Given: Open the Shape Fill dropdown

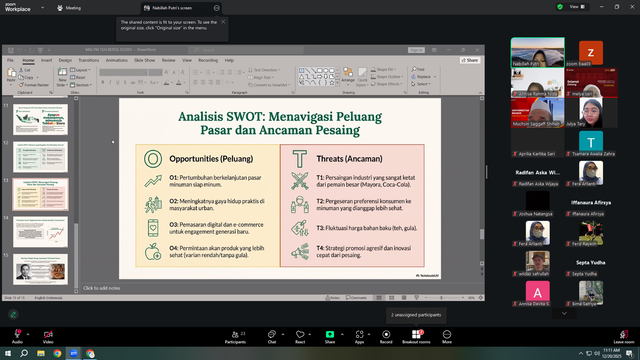Looking at the screenshot, I should (383, 69).
